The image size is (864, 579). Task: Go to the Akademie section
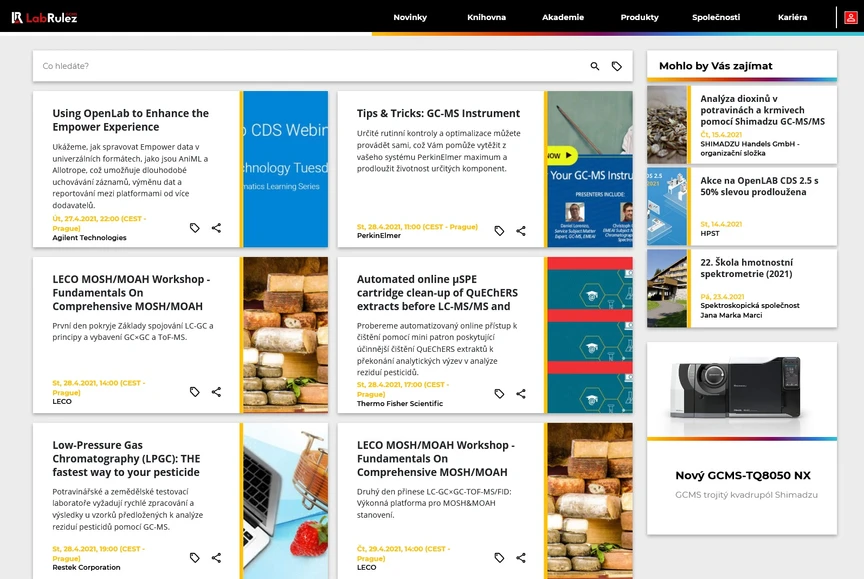pyautogui.click(x=563, y=17)
